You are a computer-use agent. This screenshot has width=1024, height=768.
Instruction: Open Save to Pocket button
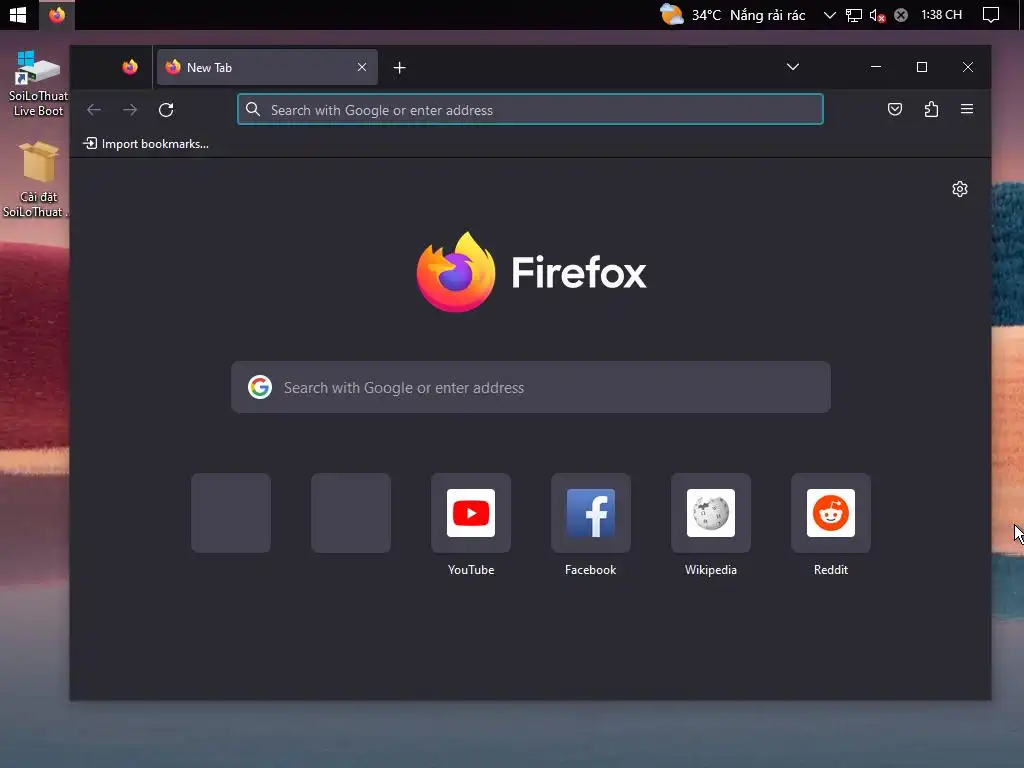tap(895, 109)
